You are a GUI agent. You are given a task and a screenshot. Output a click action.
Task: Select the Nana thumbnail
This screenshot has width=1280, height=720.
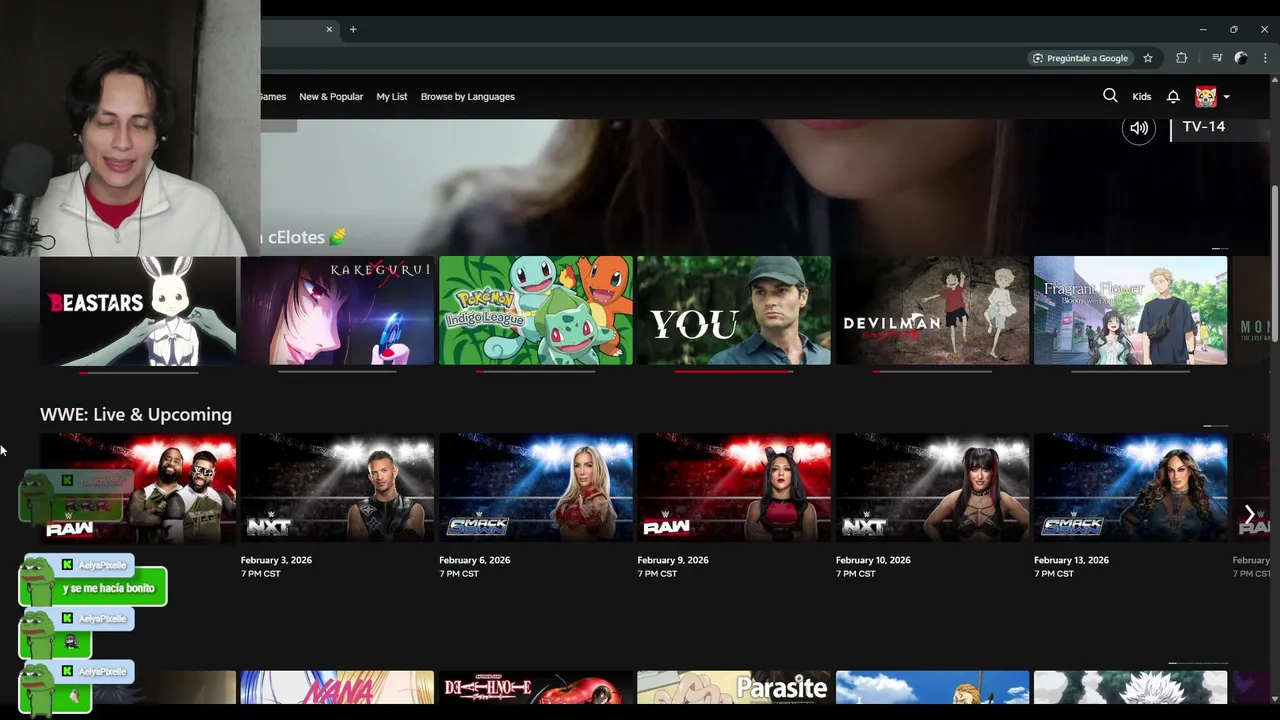(337, 688)
